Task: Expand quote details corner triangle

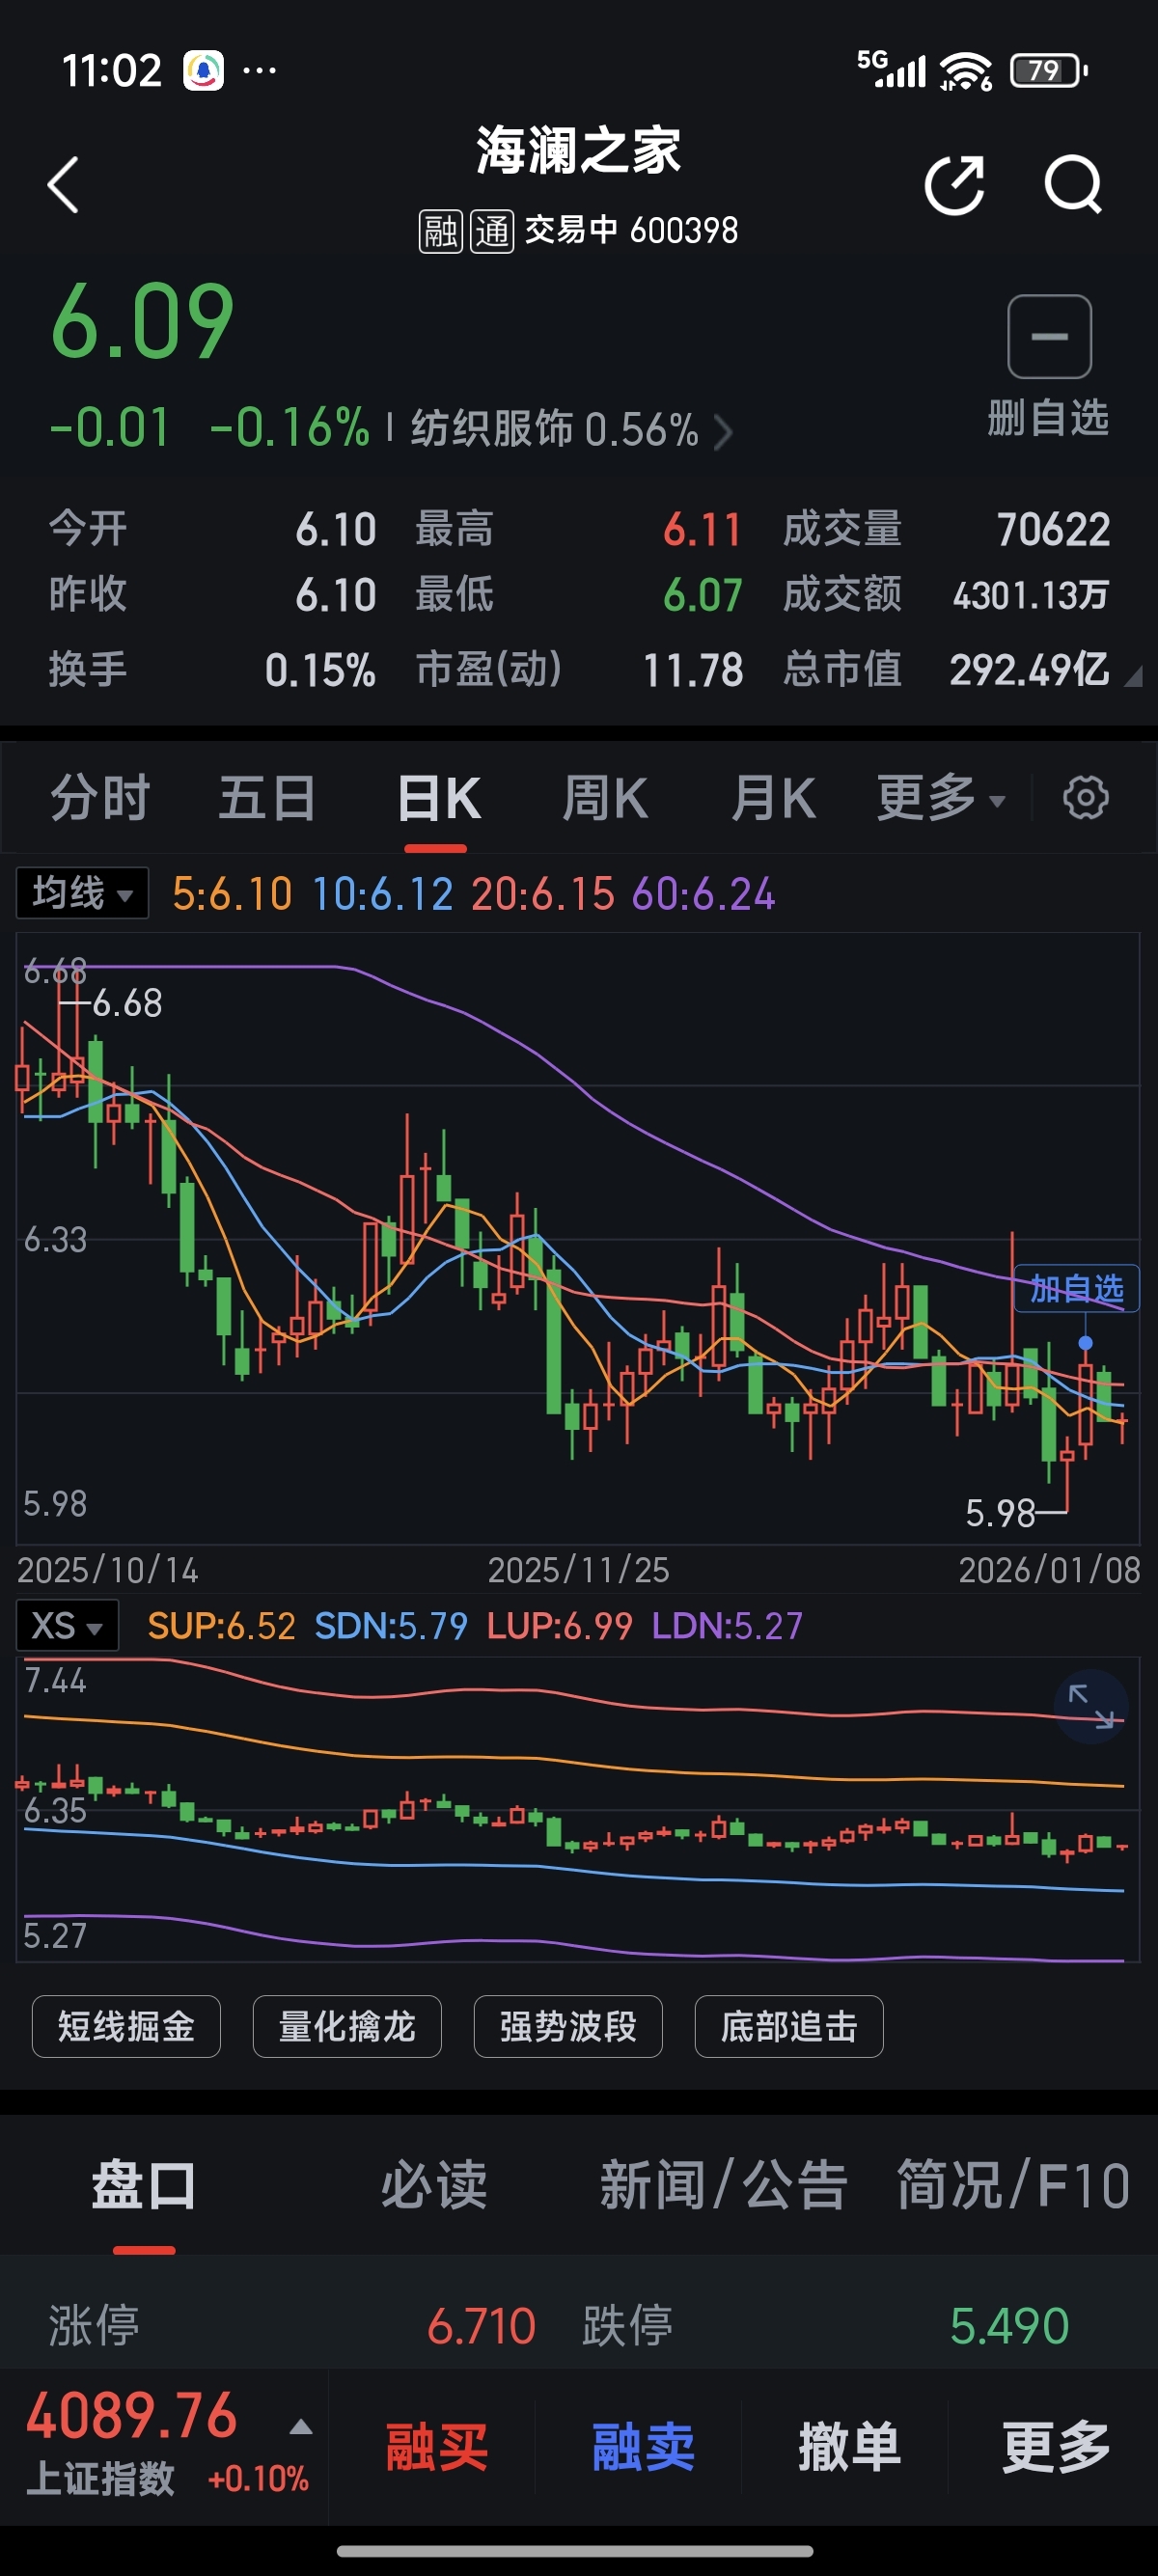Action: 1133,677
